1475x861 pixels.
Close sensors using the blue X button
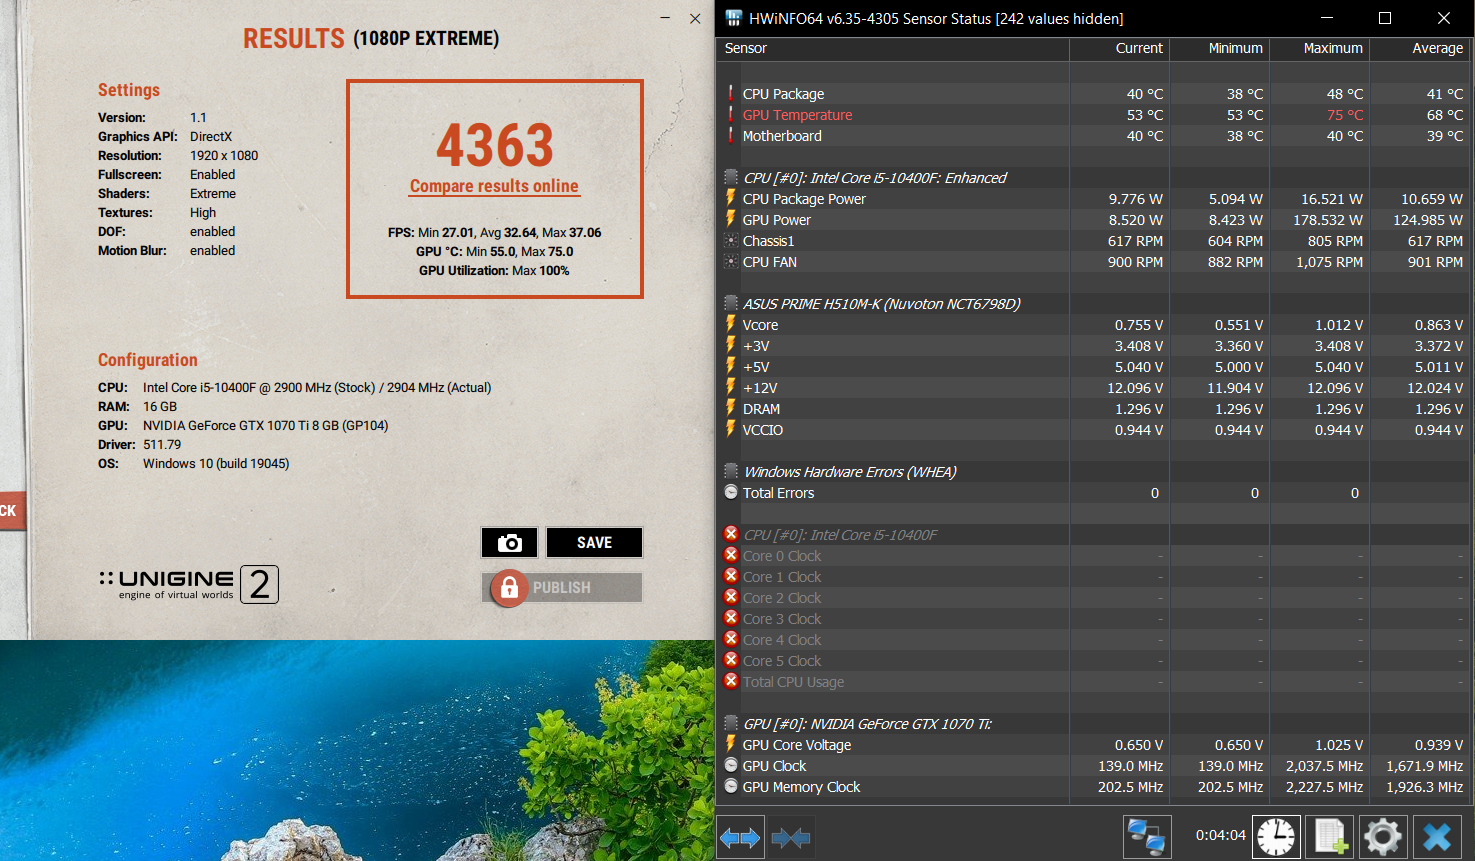point(1437,836)
